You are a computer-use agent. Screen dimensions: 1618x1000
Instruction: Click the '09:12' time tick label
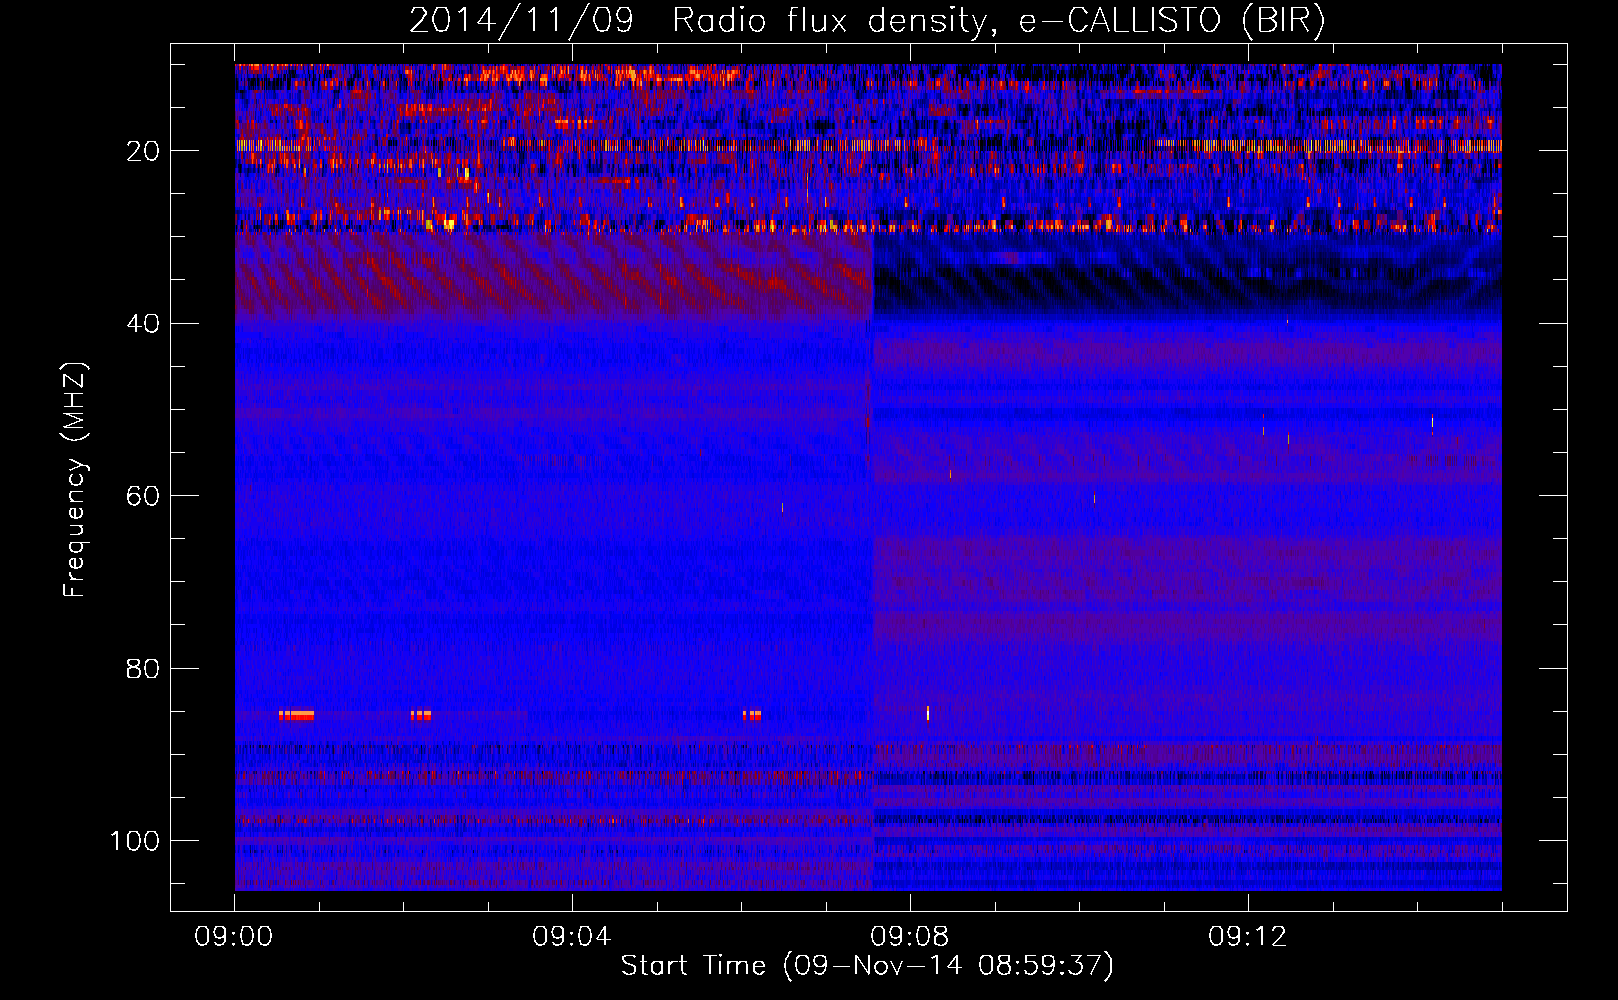point(1248,937)
